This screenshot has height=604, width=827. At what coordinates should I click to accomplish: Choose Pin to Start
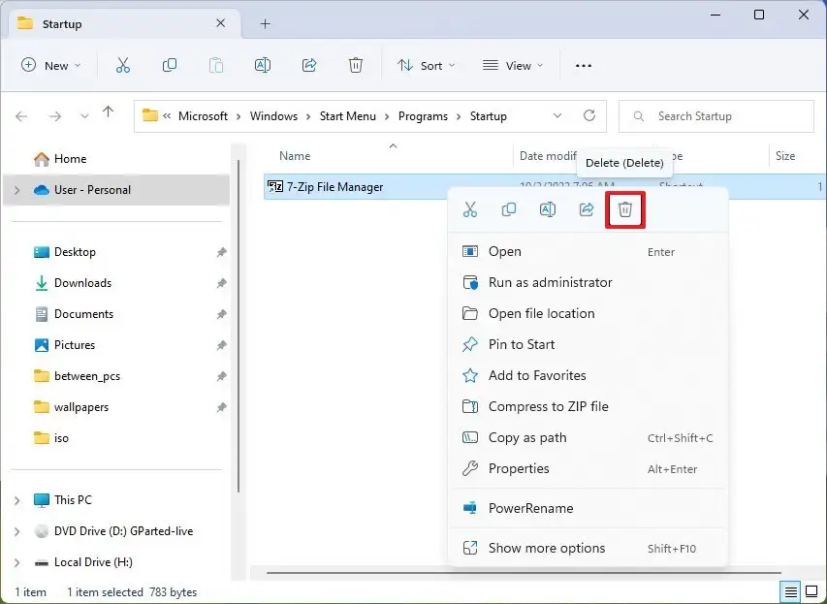click(x=588, y=344)
